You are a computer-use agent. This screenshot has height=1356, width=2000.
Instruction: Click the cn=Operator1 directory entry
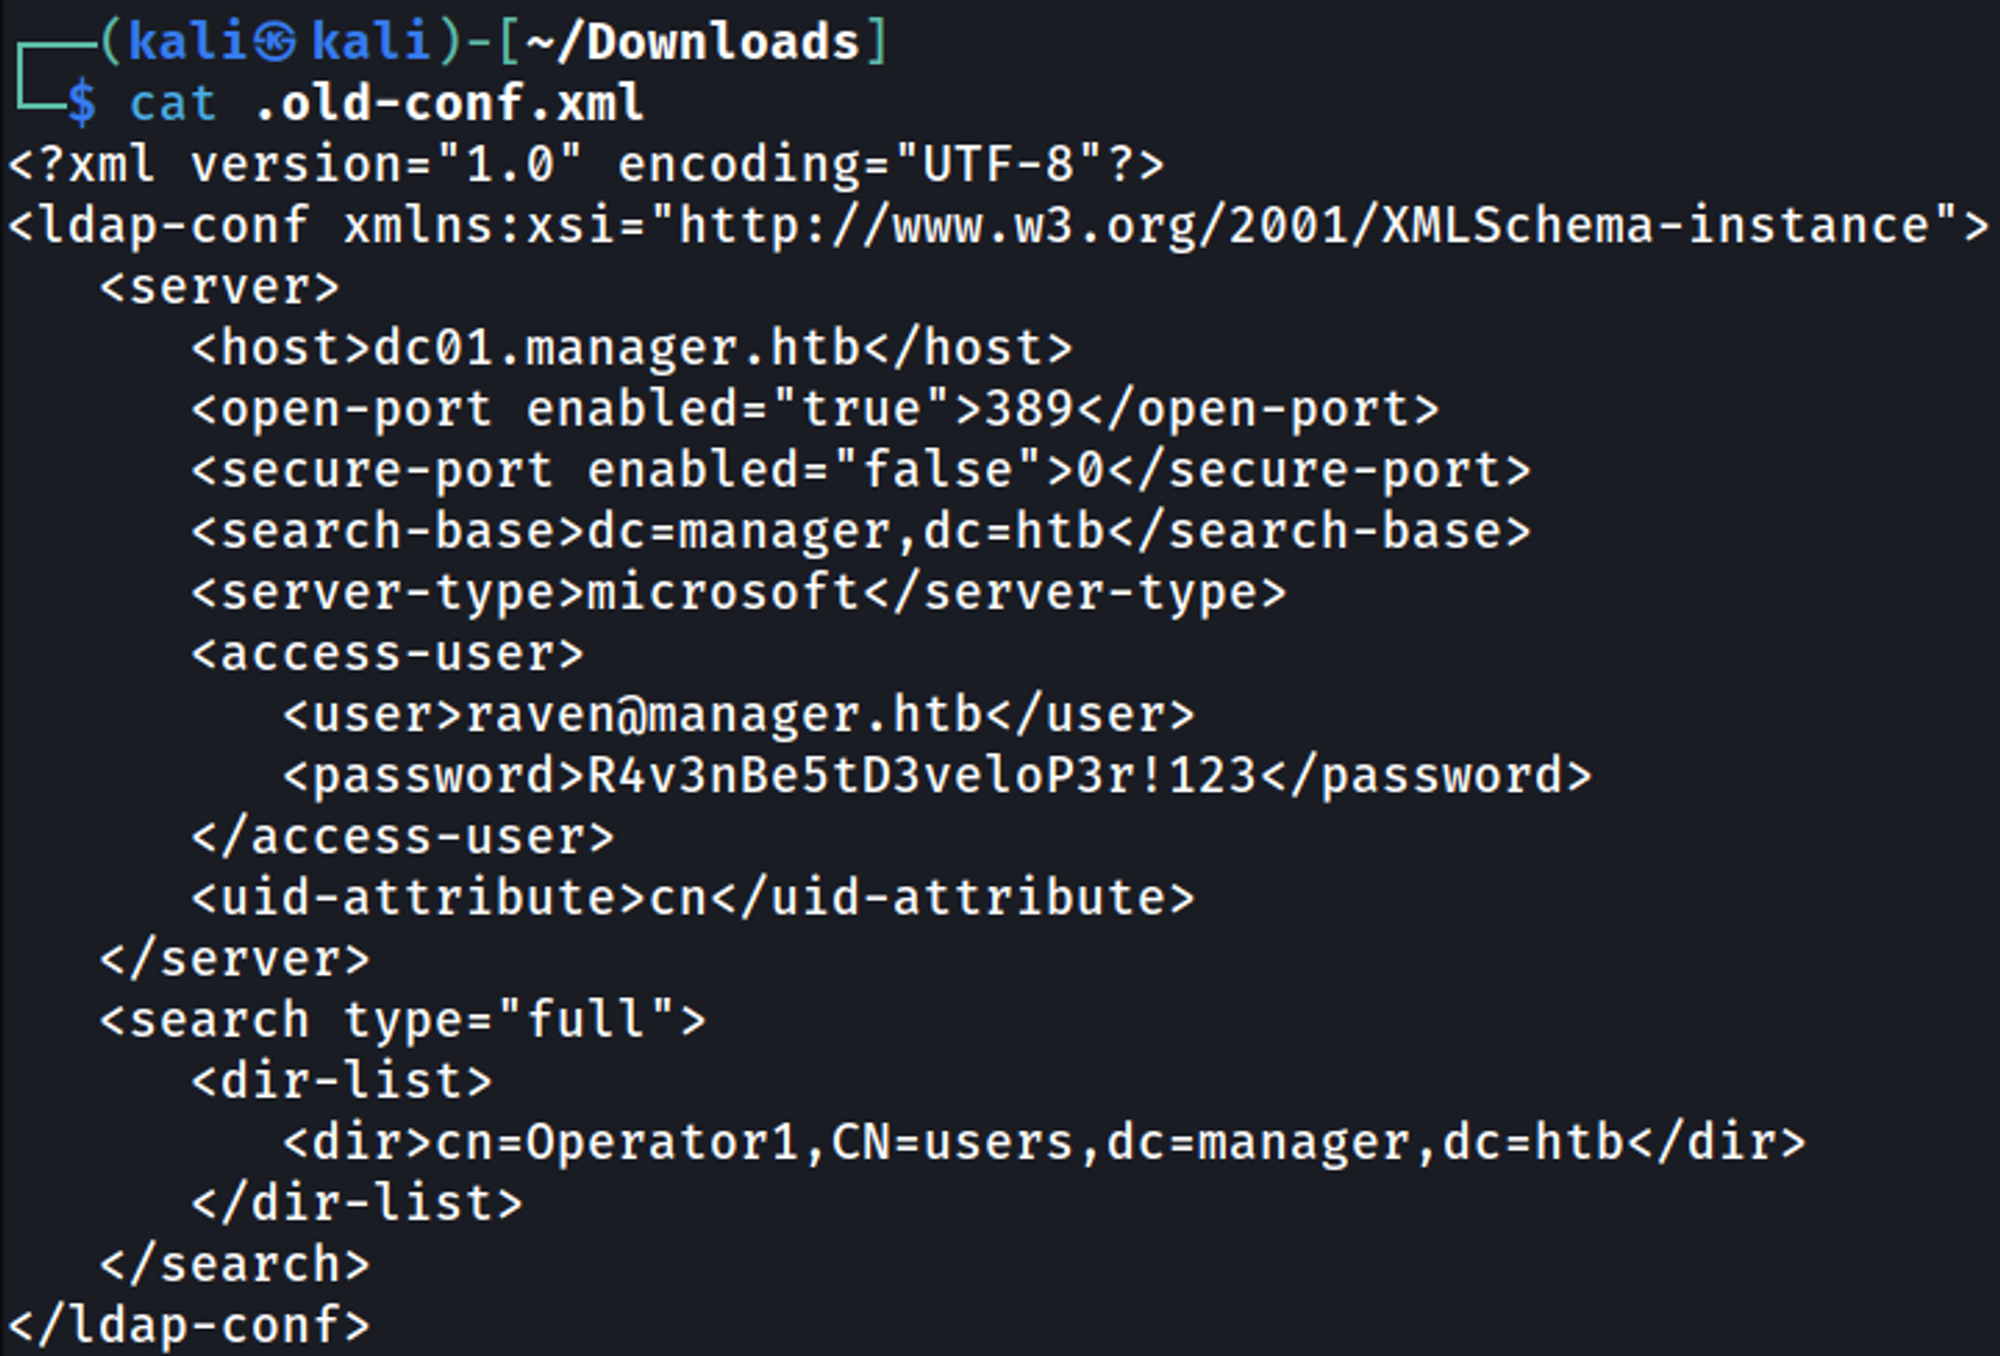coord(616,1142)
